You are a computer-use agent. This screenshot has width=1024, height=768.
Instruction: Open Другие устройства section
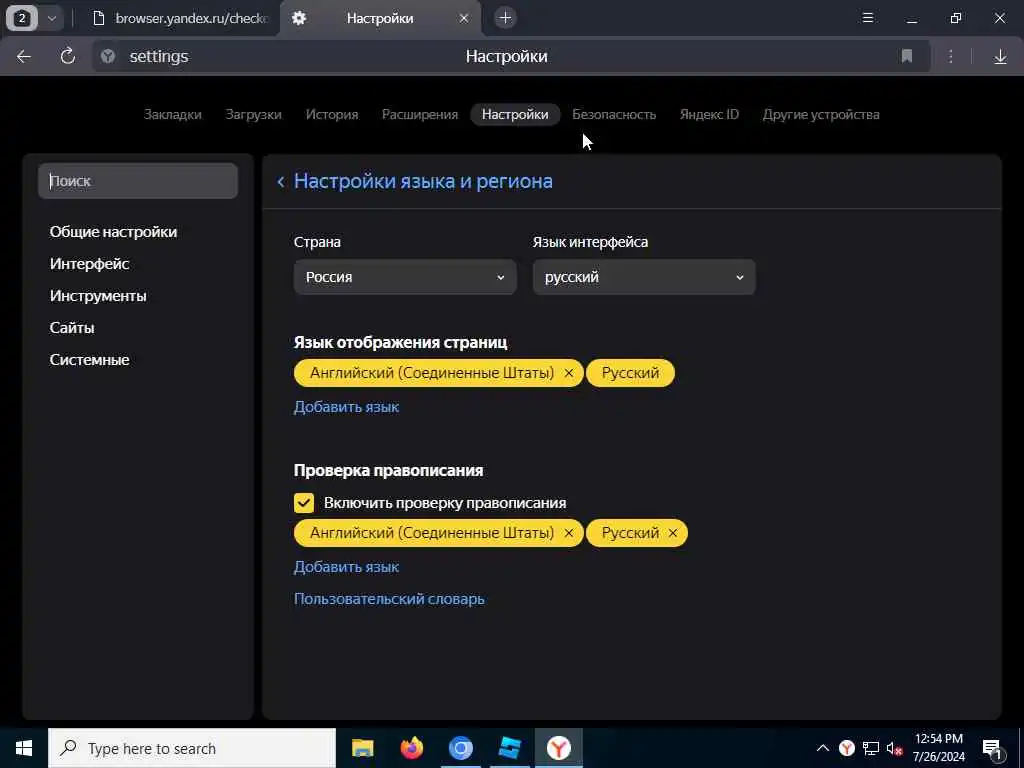tap(821, 114)
